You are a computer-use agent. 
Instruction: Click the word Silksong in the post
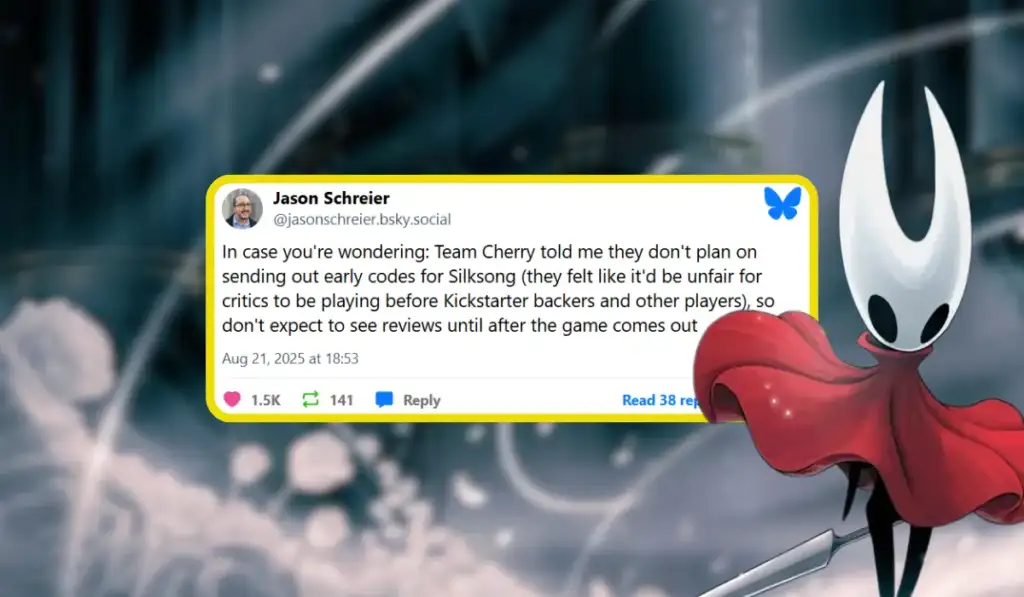(x=482, y=276)
